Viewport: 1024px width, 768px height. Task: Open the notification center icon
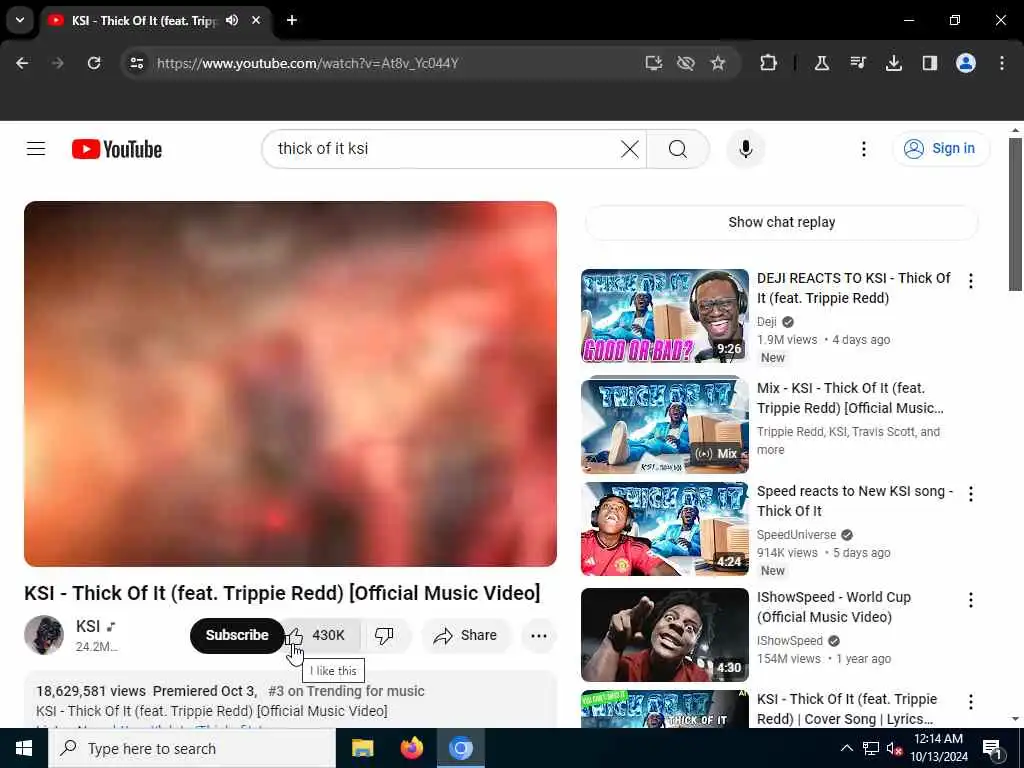(992, 748)
